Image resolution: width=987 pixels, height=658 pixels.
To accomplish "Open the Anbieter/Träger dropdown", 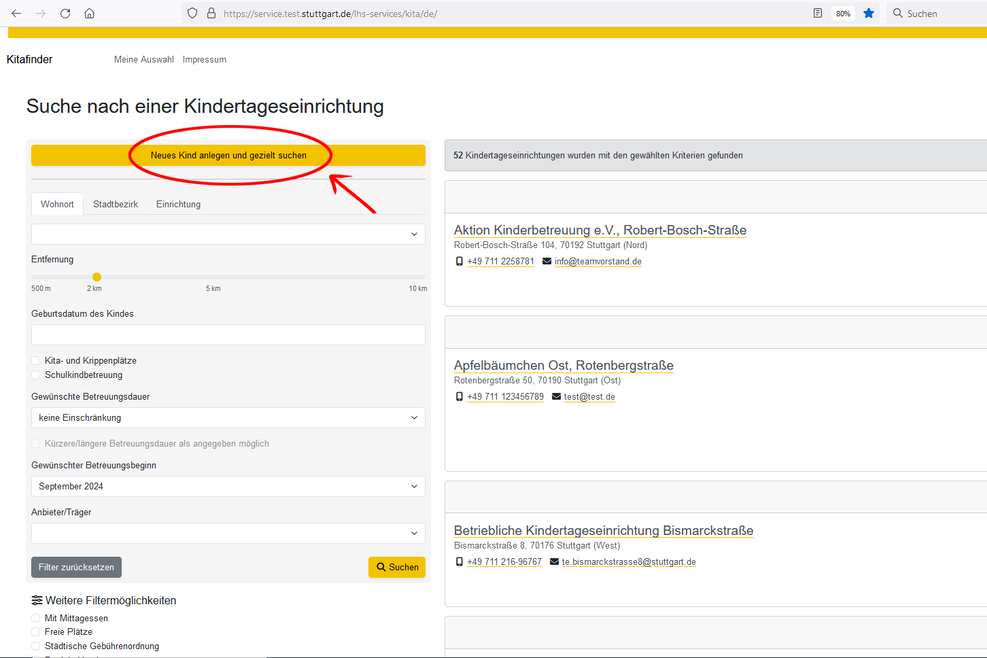I will pos(228,533).
